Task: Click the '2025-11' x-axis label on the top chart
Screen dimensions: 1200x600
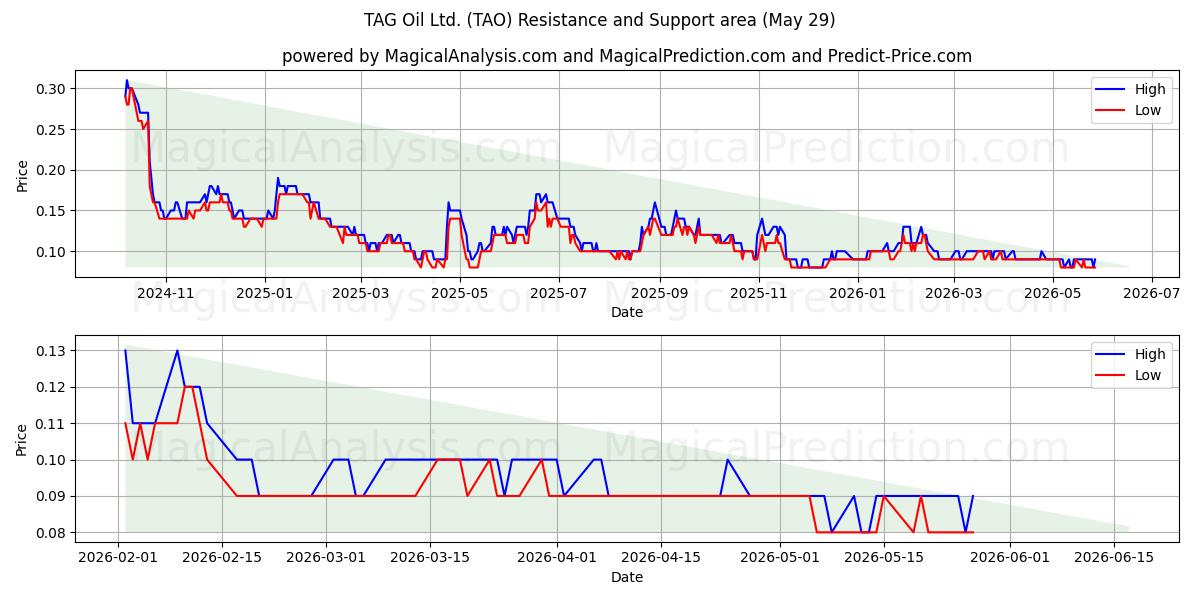Action: coord(759,293)
